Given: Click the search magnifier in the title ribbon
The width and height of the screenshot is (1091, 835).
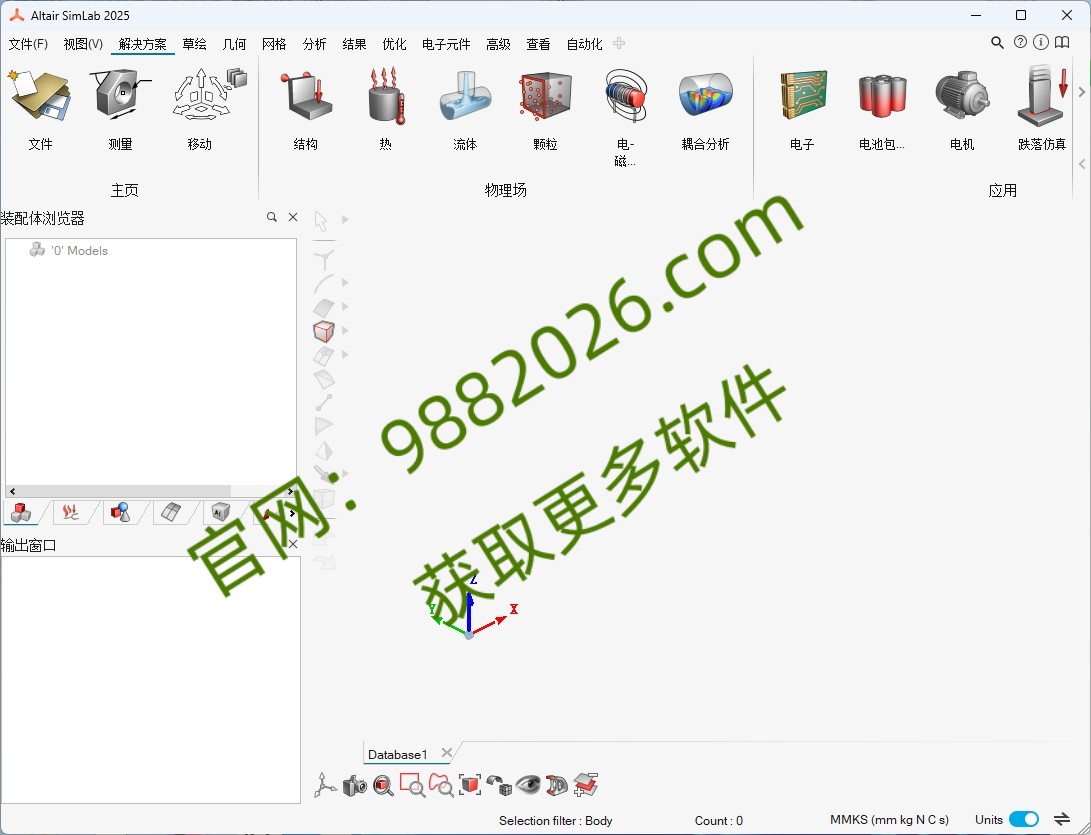Looking at the screenshot, I should [997, 43].
